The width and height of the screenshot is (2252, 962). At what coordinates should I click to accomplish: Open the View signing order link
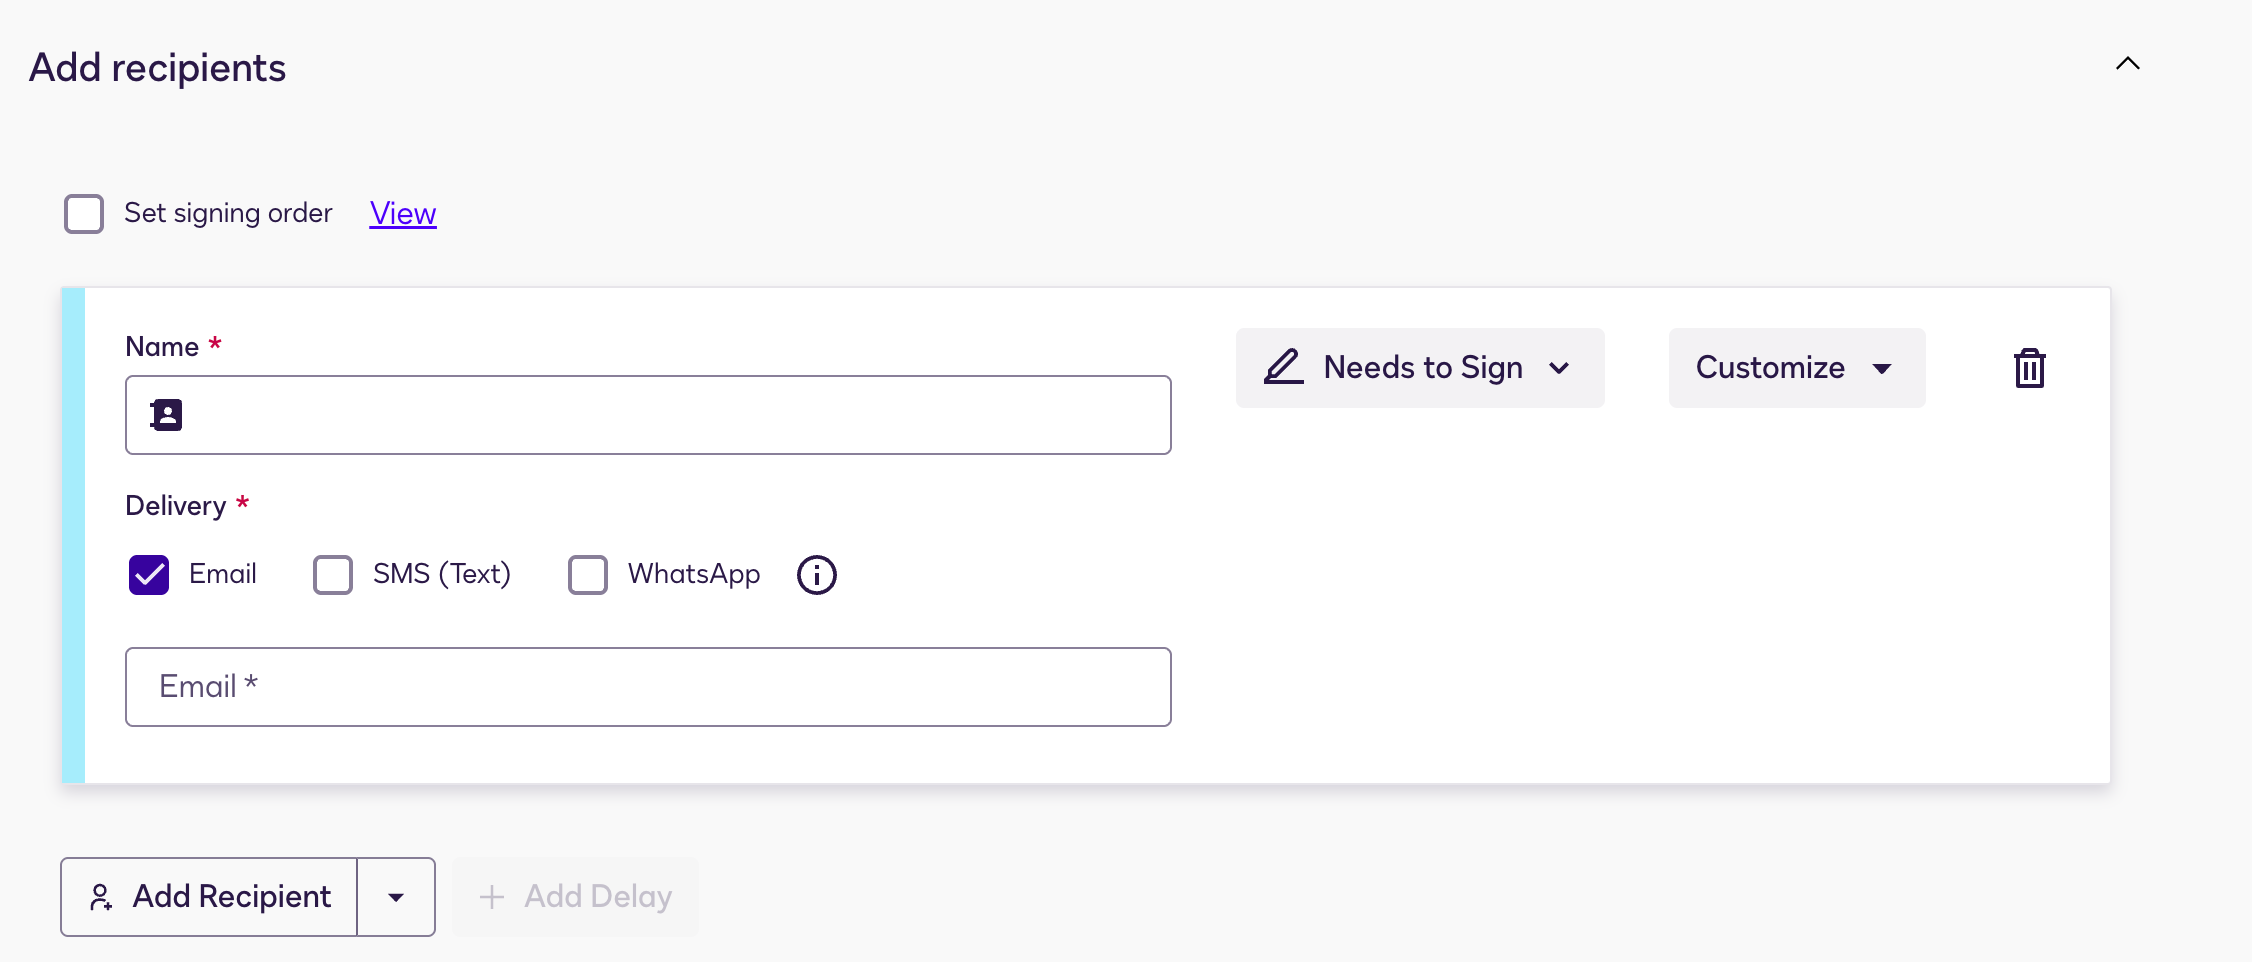pyautogui.click(x=402, y=213)
